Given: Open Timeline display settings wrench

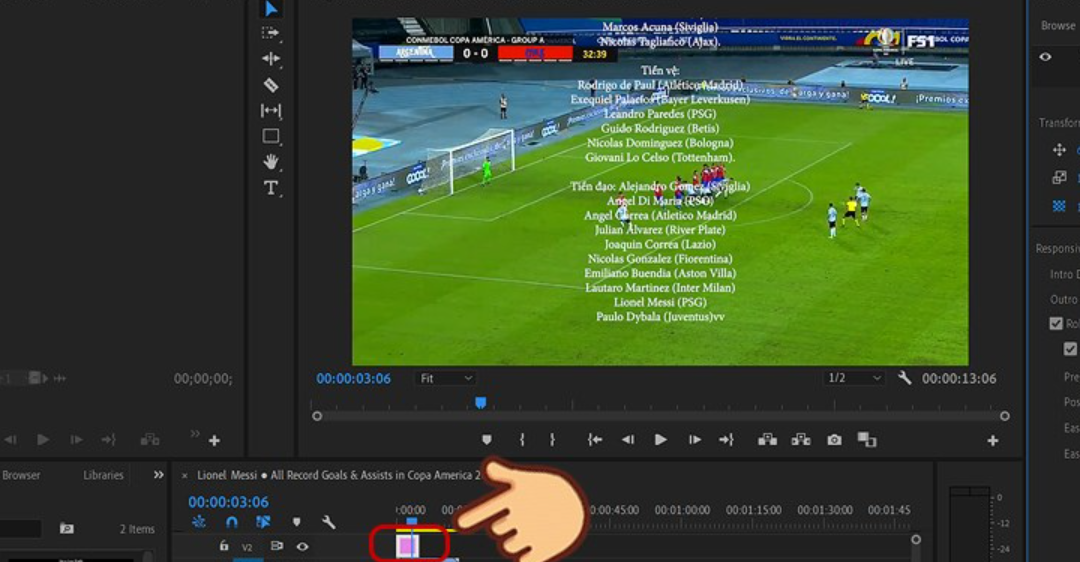Looking at the screenshot, I should (329, 522).
